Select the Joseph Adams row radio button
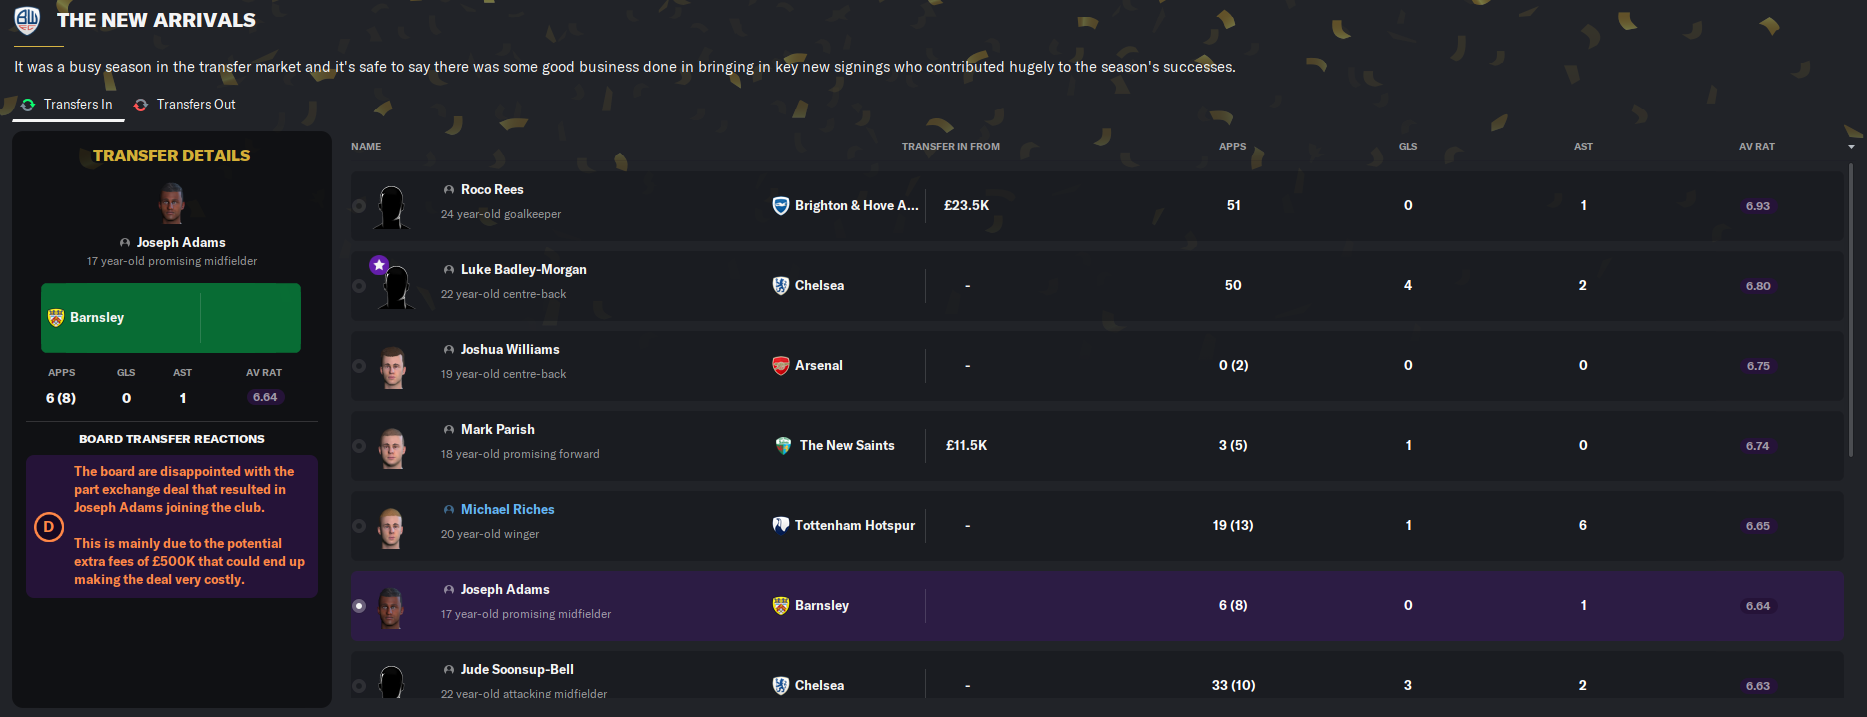1867x717 pixels. [359, 606]
